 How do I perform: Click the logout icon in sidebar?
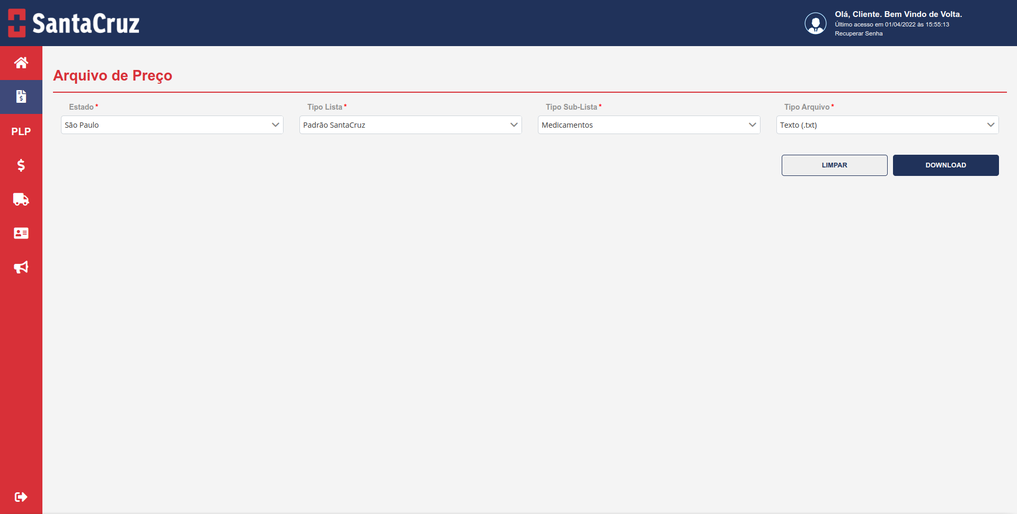(20, 497)
